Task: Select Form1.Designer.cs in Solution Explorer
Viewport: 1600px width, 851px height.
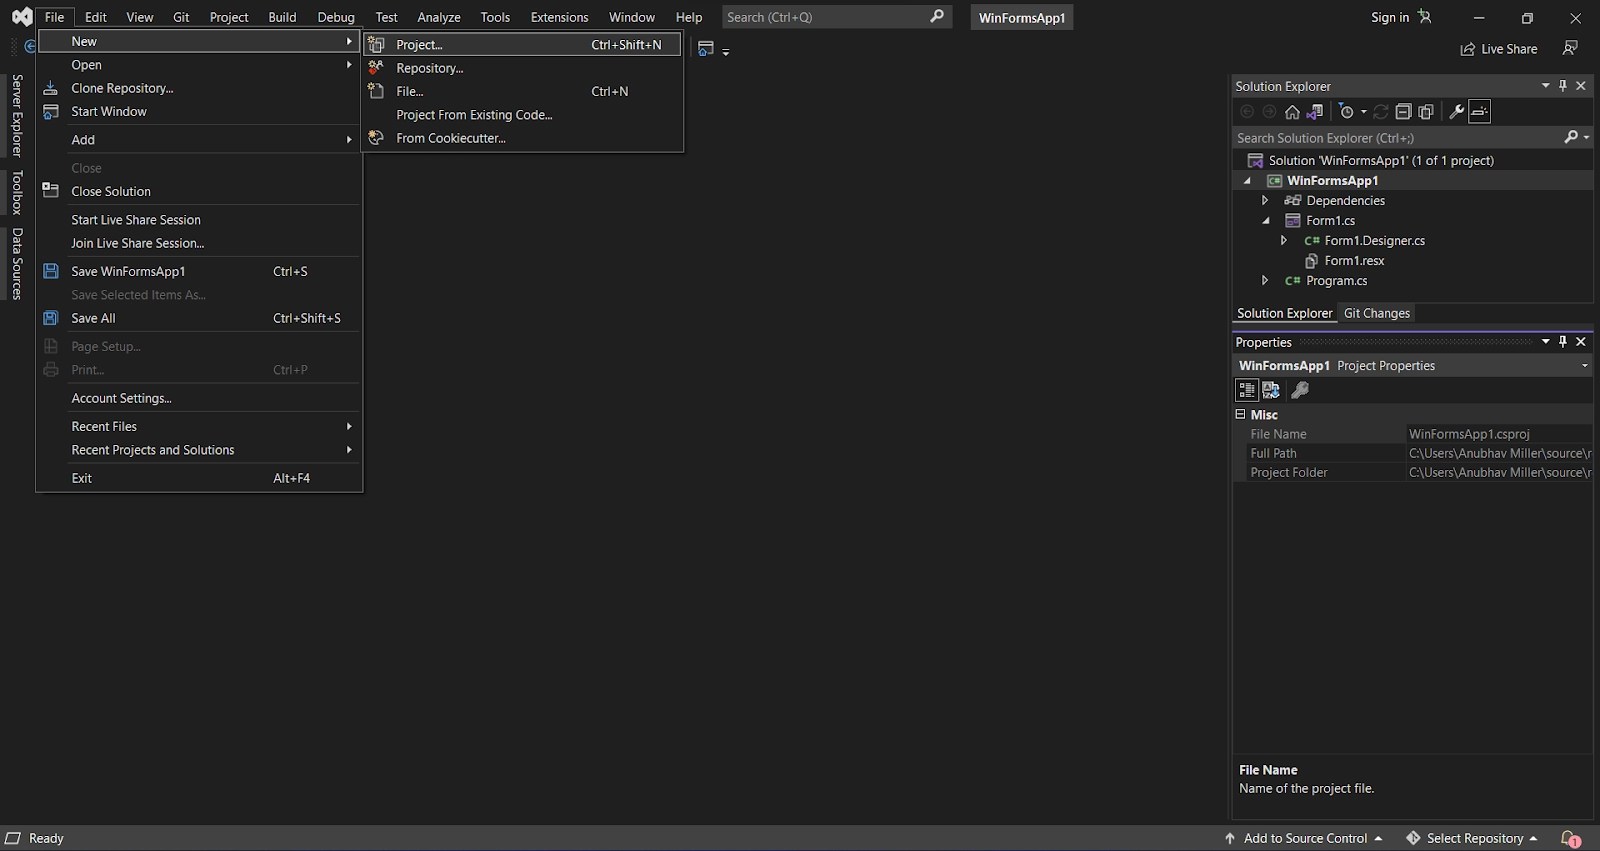Action: (1374, 240)
